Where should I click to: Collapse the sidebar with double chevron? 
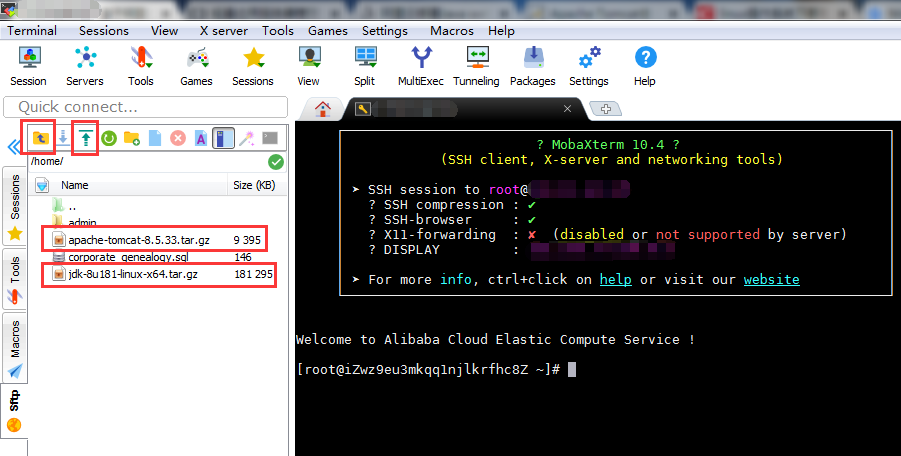tap(14, 148)
